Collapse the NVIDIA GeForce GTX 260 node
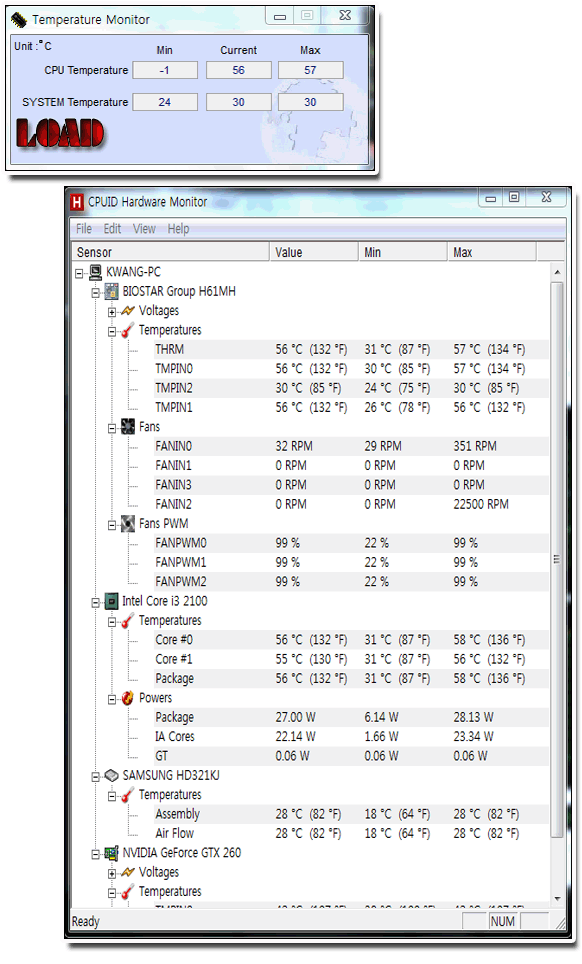Screen dimensions: 582x964 pos(96,855)
